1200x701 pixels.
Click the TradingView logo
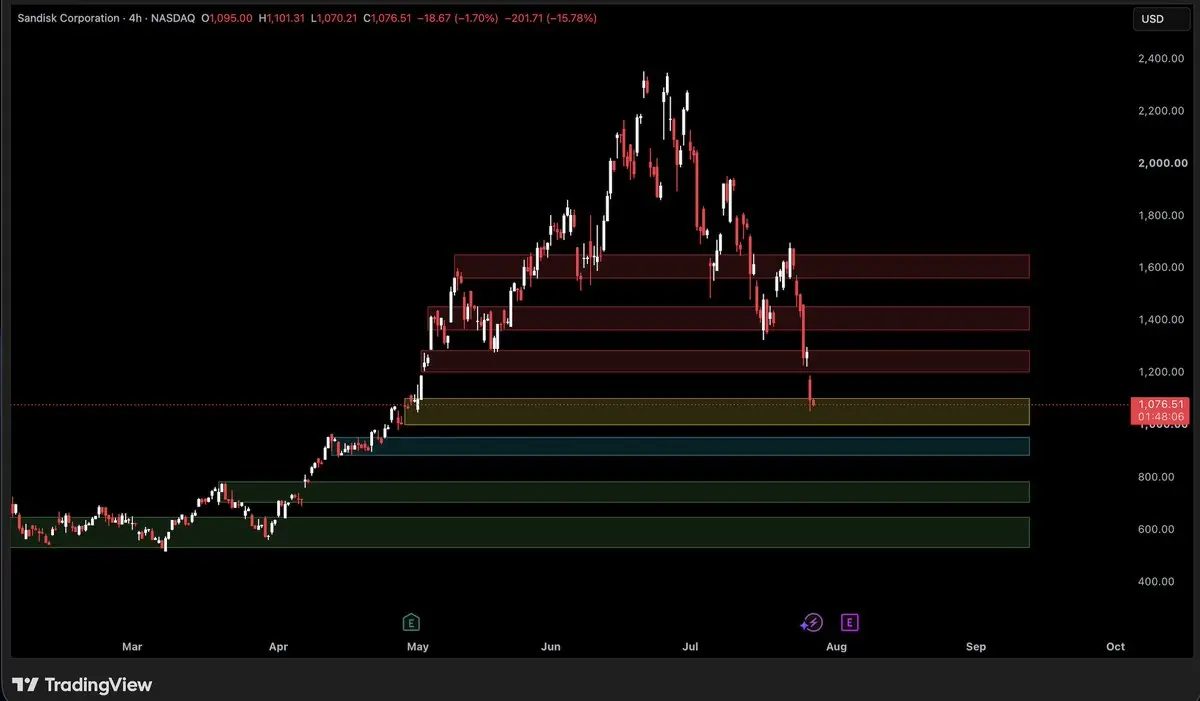82,685
